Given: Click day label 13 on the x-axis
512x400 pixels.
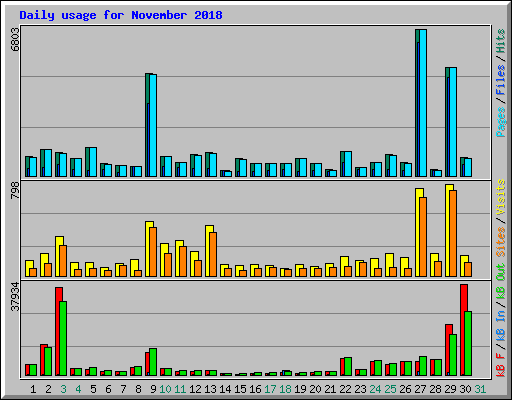Looking at the screenshot, I should [x=210, y=389].
